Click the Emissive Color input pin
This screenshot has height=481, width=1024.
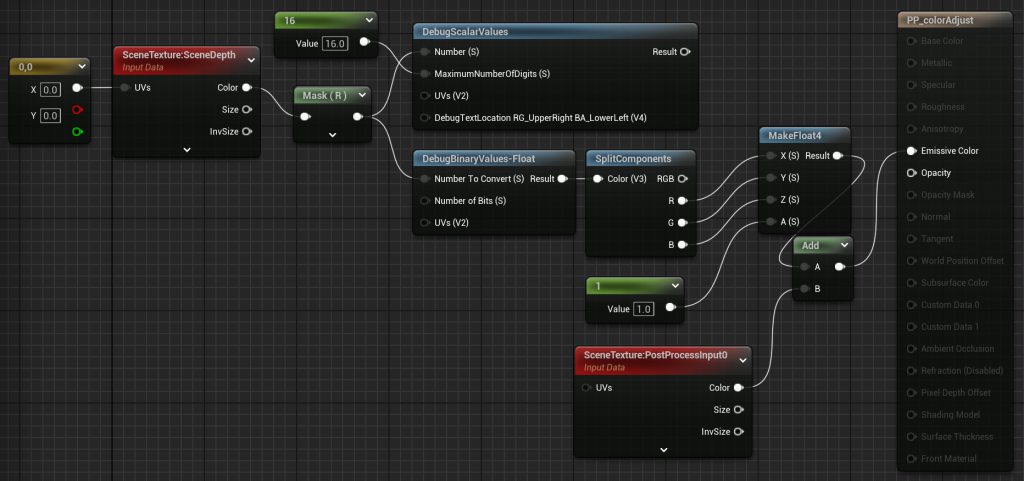[x=911, y=151]
